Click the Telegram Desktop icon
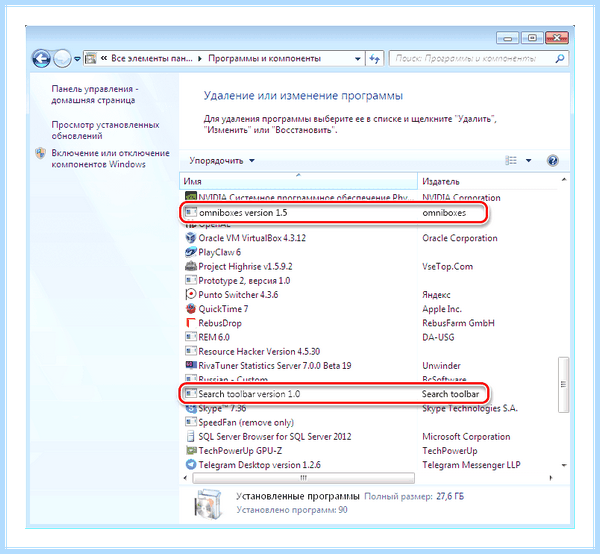 click(x=191, y=464)
